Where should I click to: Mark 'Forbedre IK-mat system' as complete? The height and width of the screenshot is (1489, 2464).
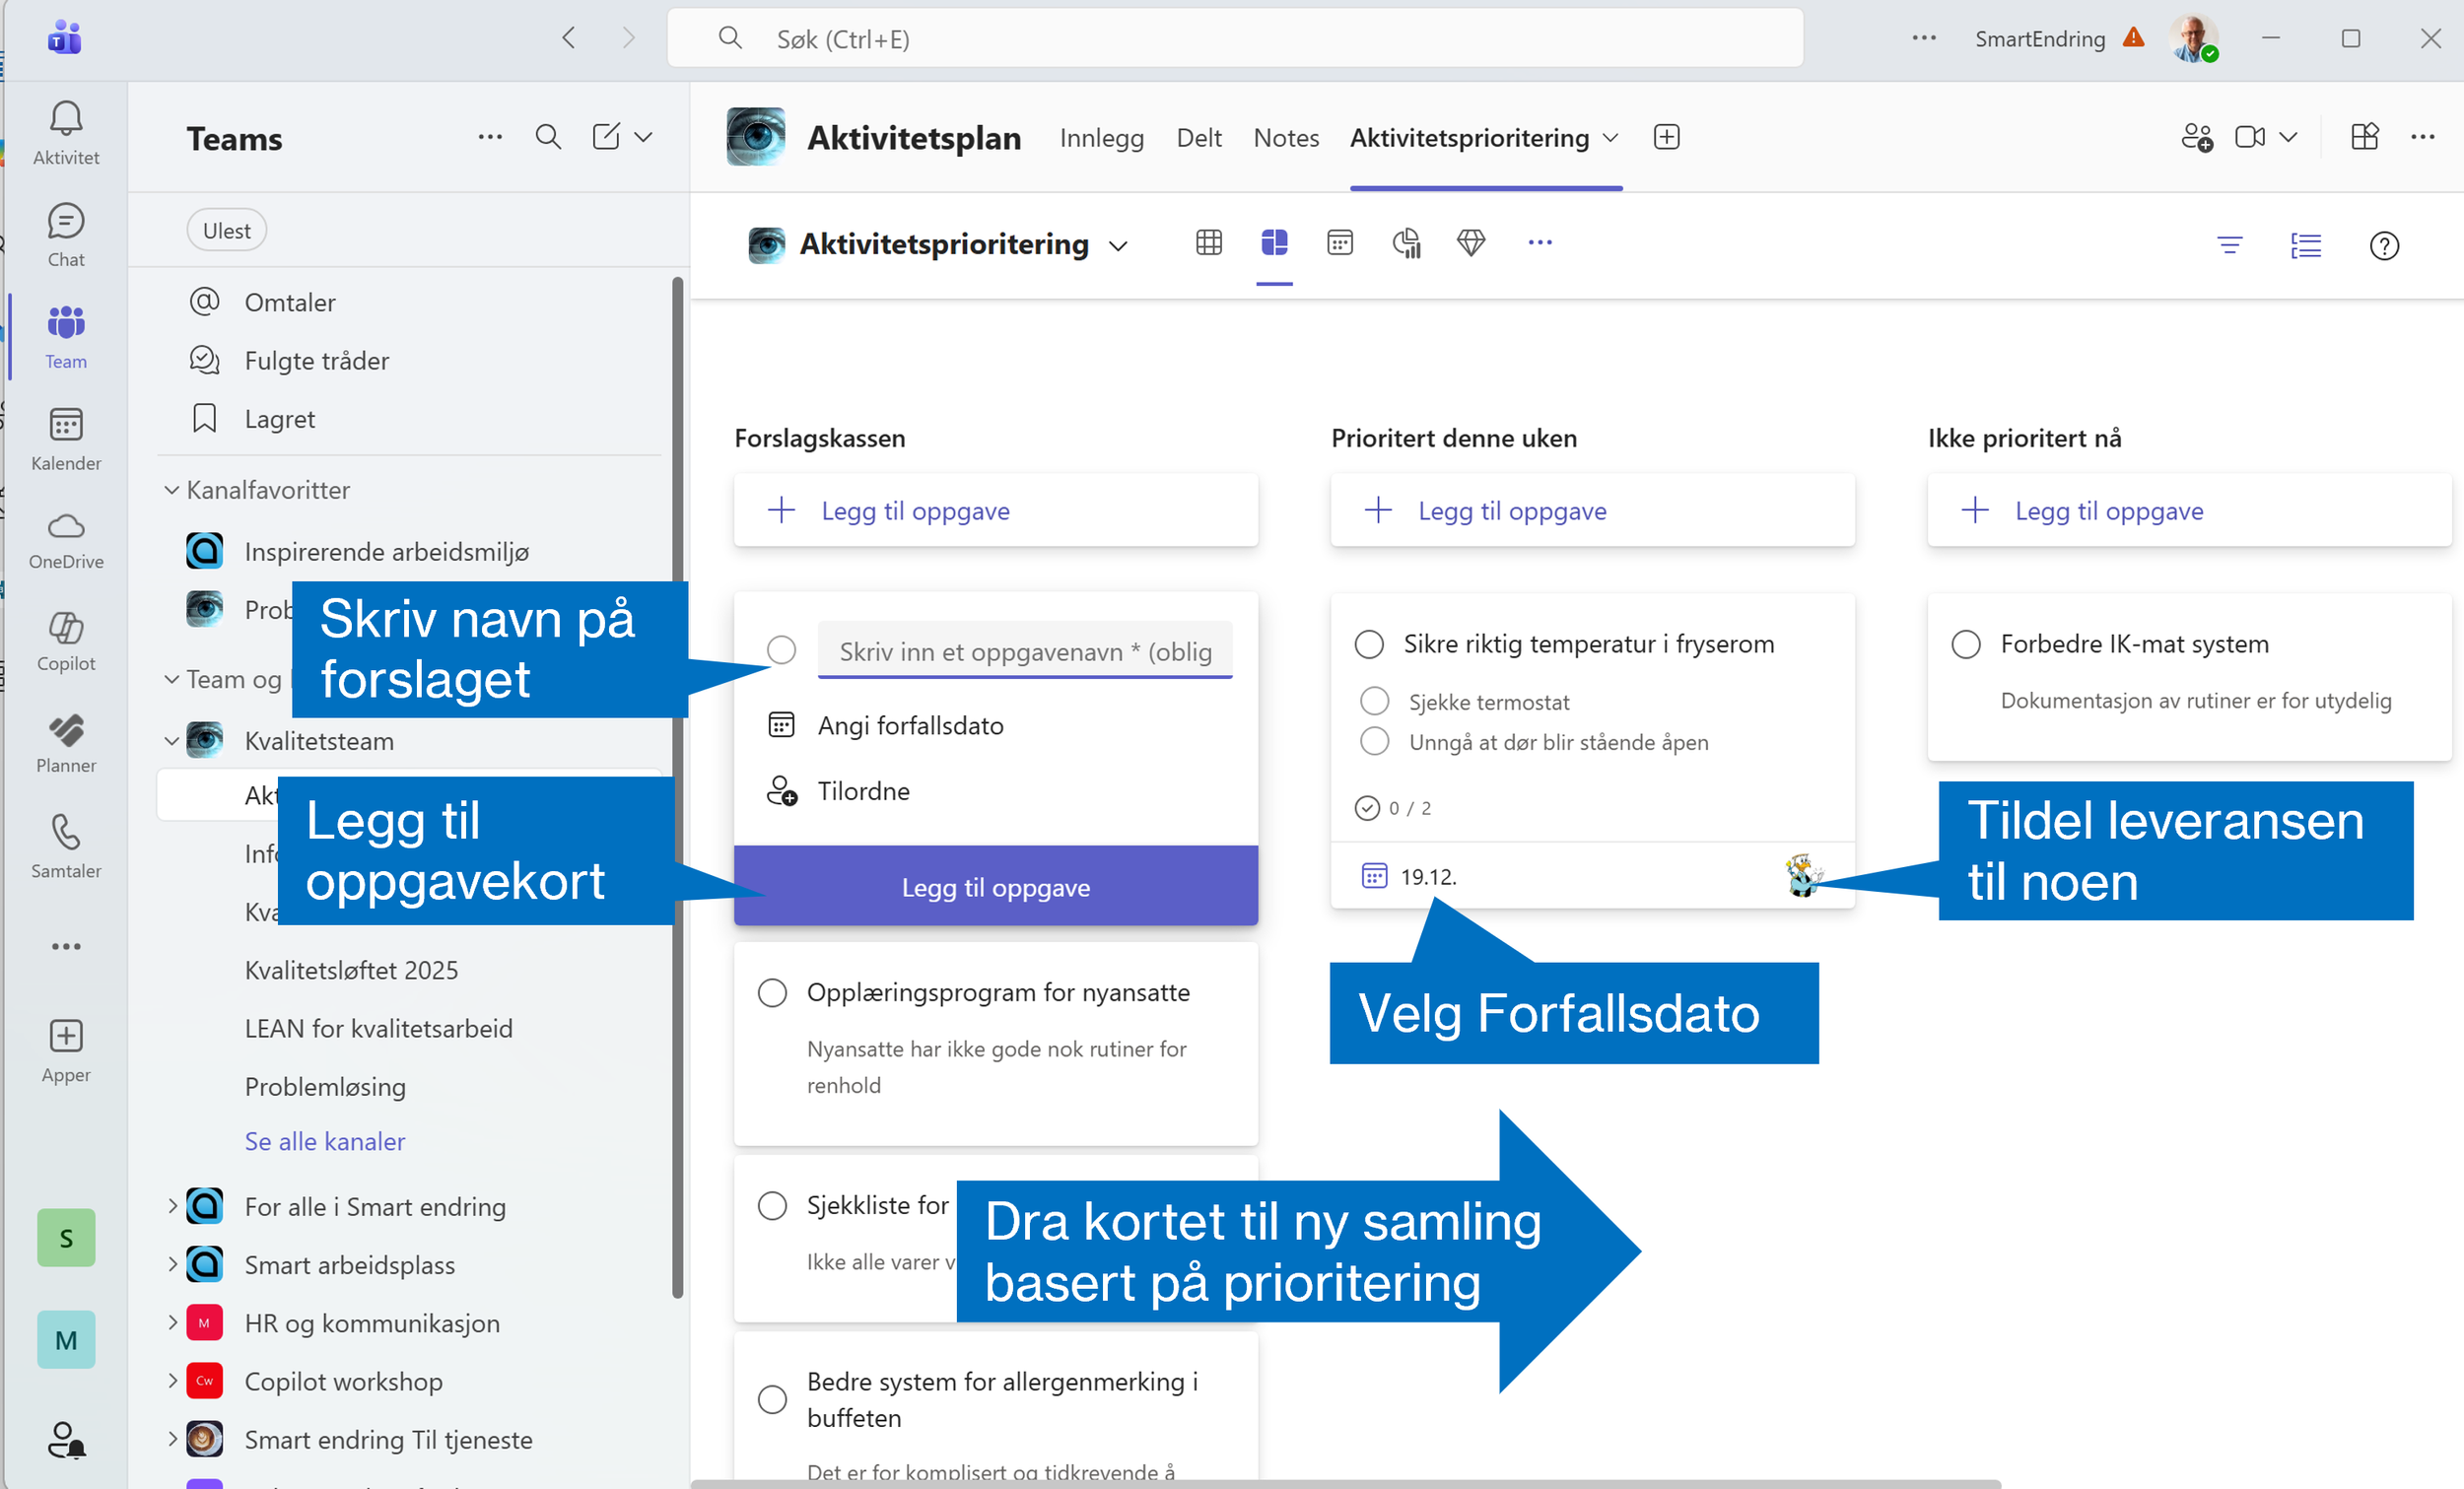pos(1965,644)
